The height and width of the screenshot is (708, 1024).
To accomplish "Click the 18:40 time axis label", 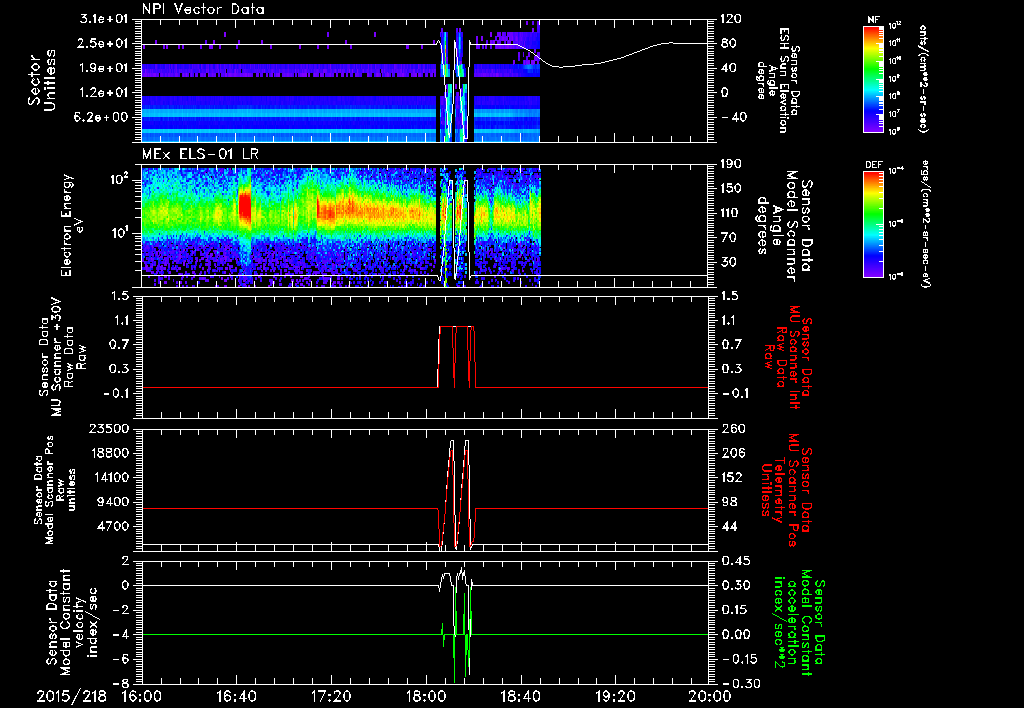I will click(520, 696).
